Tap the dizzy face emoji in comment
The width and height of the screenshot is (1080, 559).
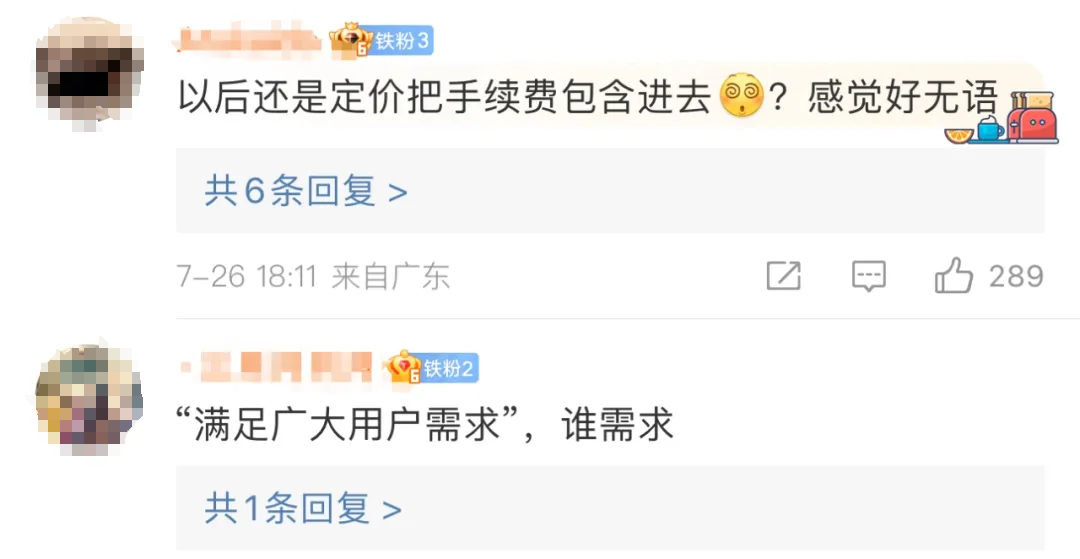(x=741, y=95)
